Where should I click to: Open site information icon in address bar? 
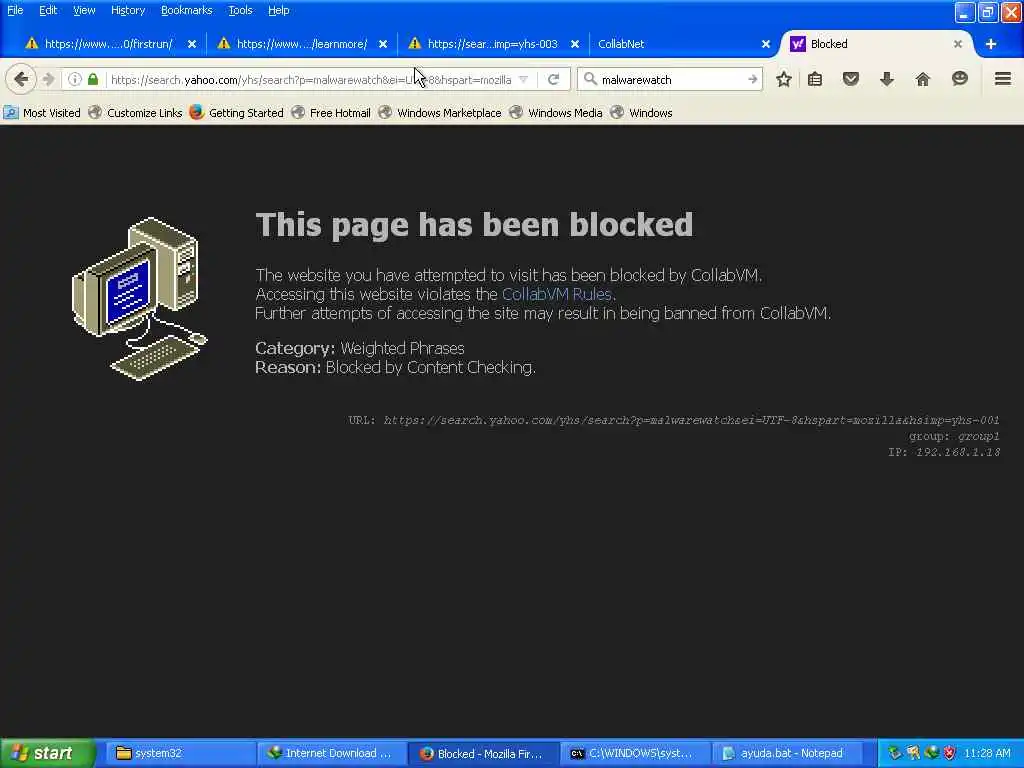pos(74,80)
